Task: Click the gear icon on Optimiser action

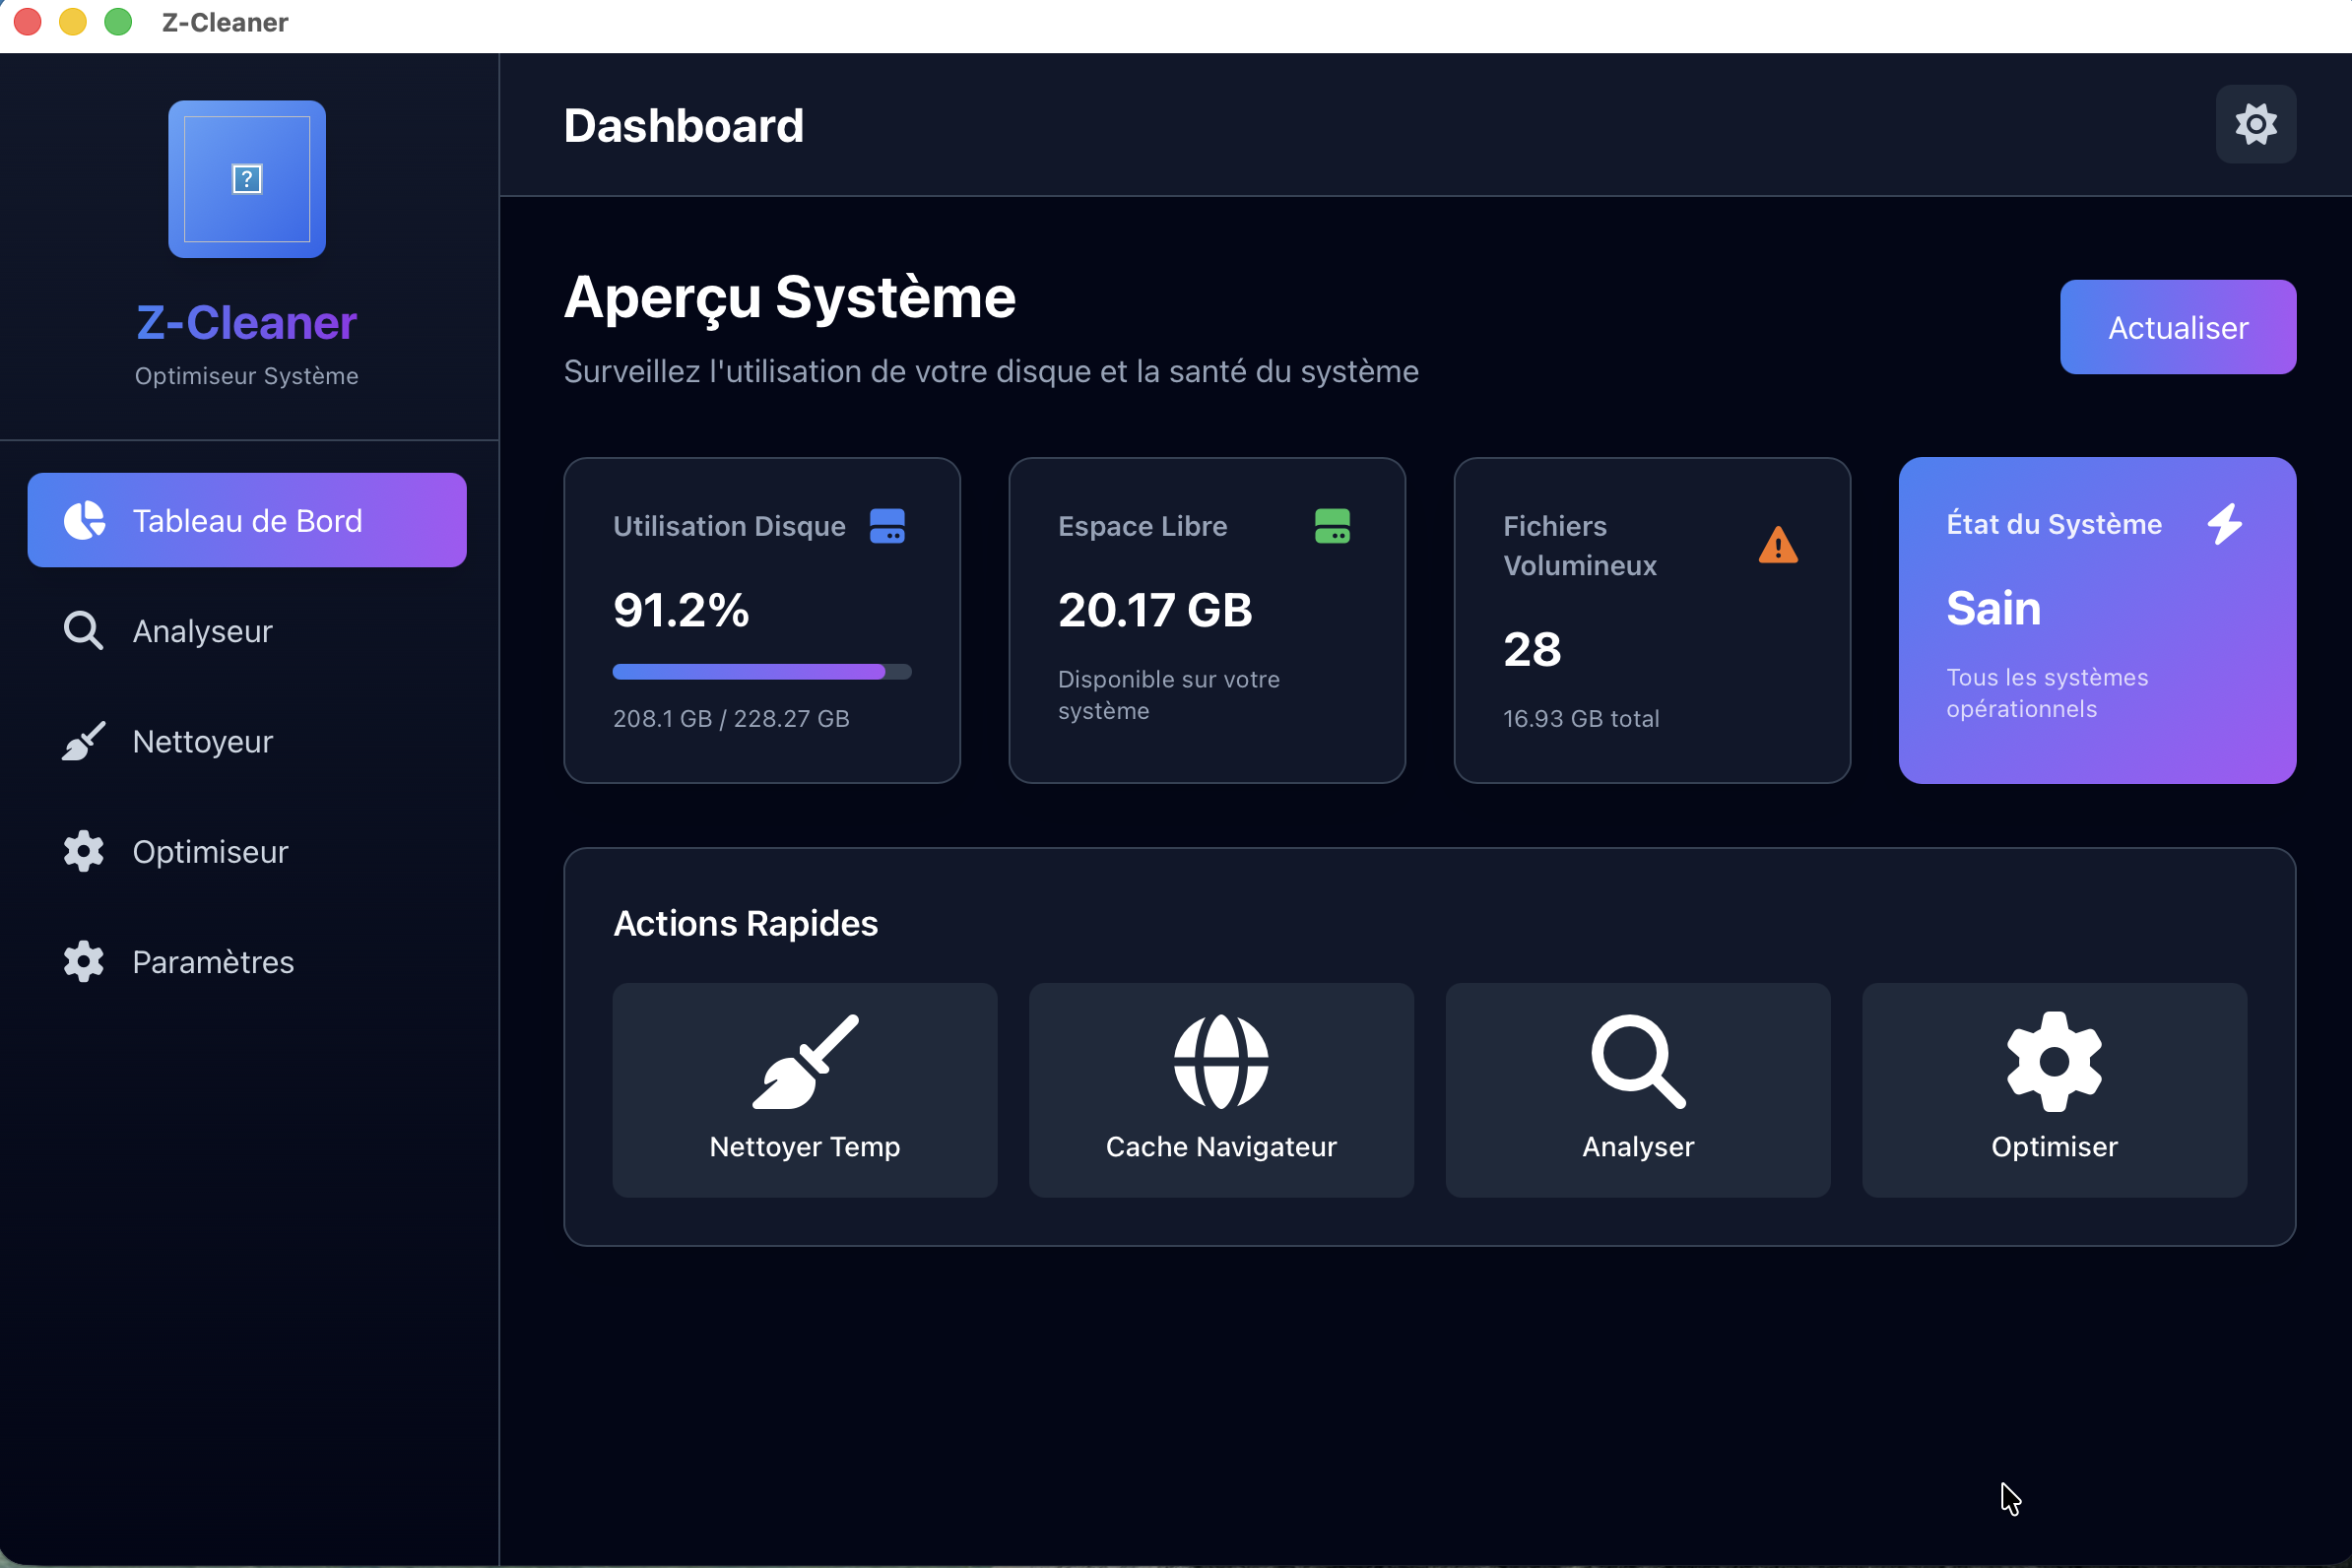Action: [2053, 1061]
